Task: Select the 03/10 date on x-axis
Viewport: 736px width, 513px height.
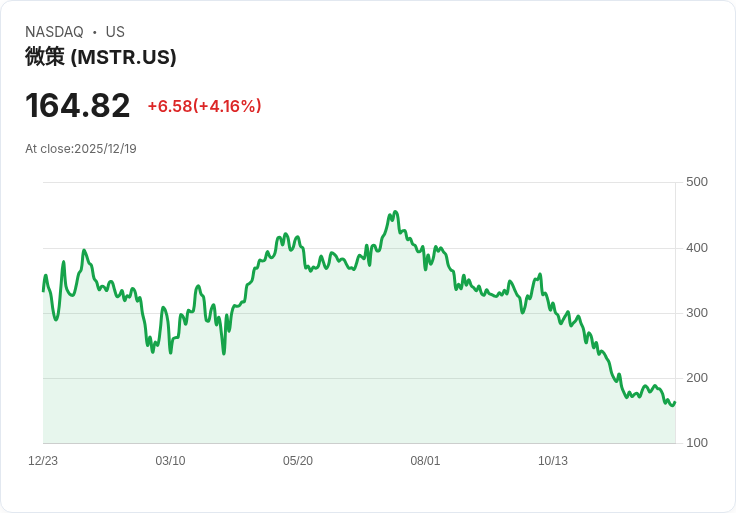Action: click(x=170, y=461)
